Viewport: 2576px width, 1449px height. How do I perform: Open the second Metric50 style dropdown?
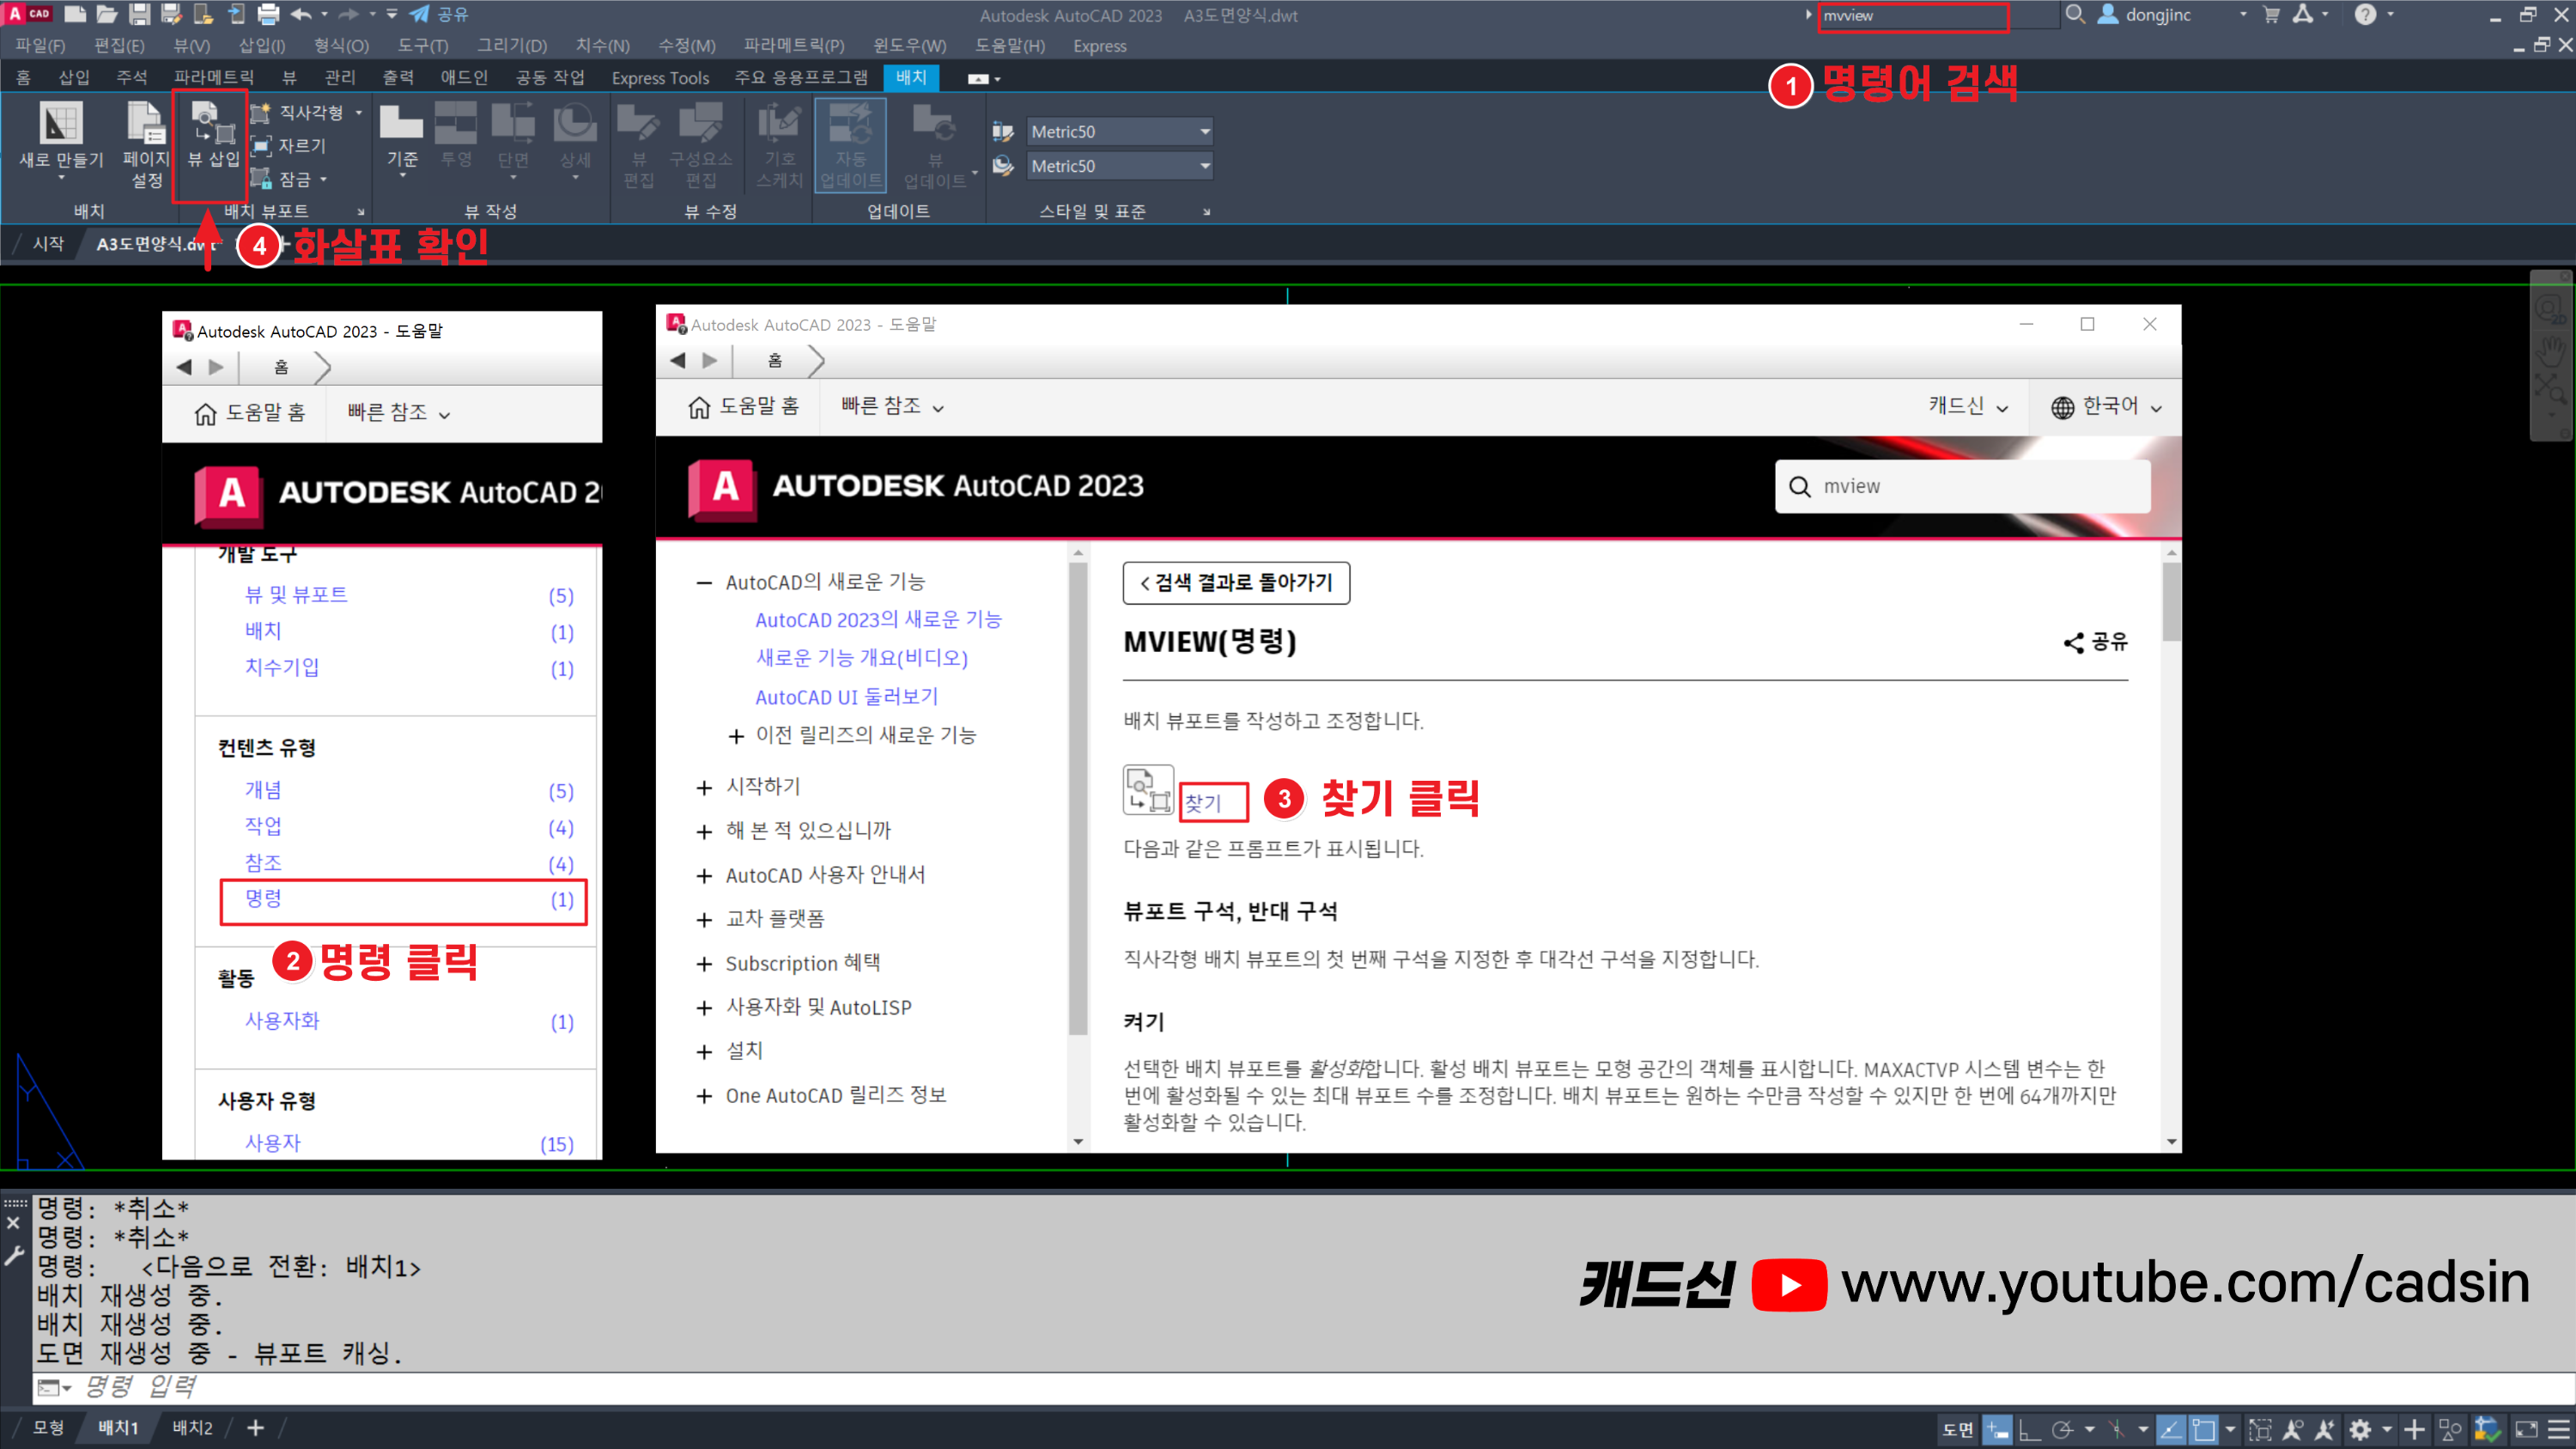point(1121,166)
